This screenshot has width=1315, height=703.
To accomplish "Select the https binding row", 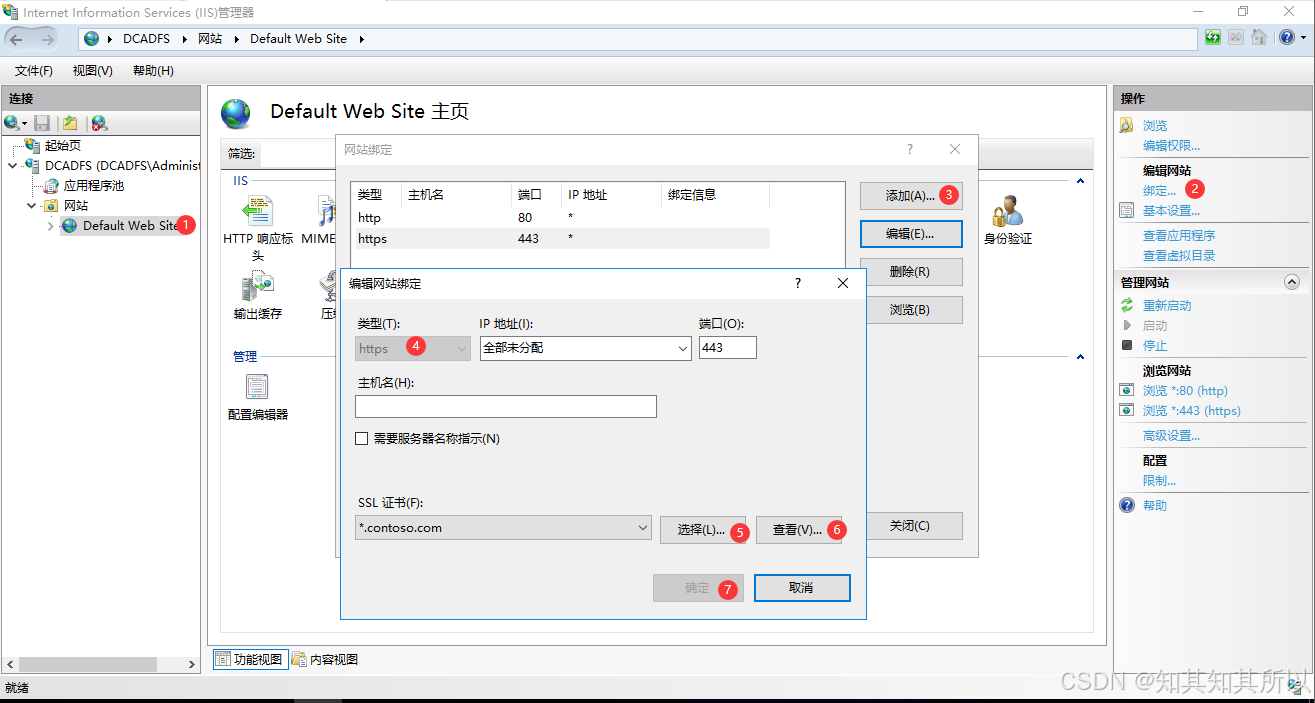I will 560,239.
